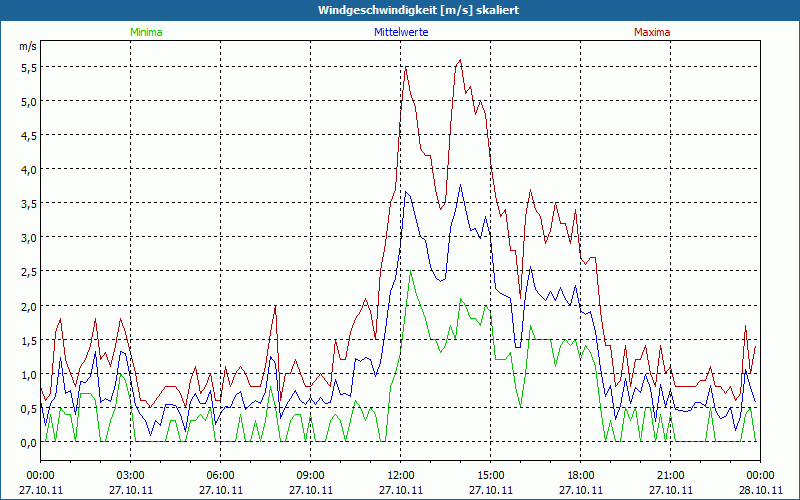This screenshot has height=500, width=800.
Task: Select the 4,0 y-axis value
Action: click(x=29, y=170)
